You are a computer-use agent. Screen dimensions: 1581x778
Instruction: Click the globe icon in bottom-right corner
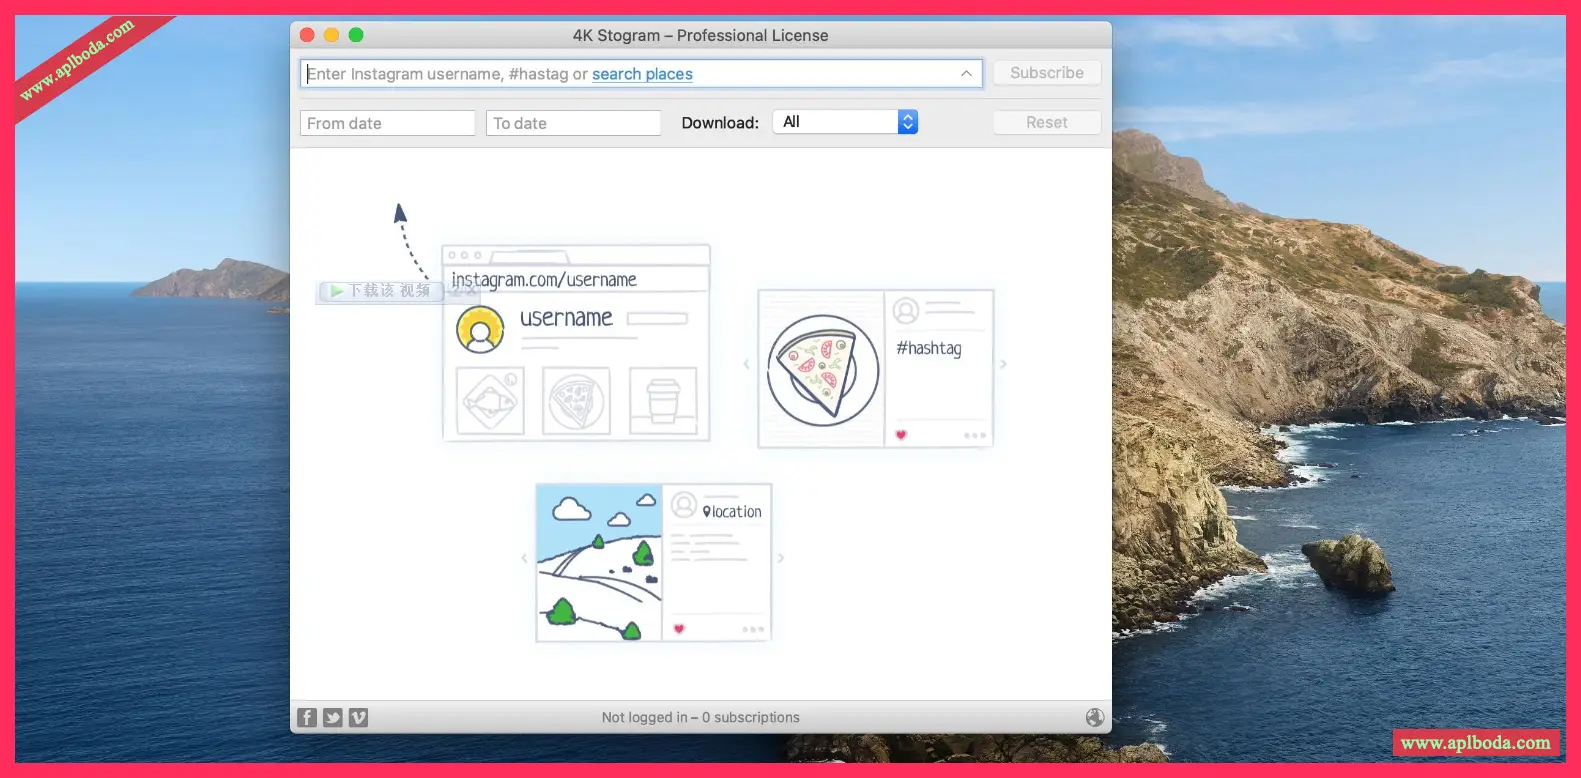tap(1095, 717)
